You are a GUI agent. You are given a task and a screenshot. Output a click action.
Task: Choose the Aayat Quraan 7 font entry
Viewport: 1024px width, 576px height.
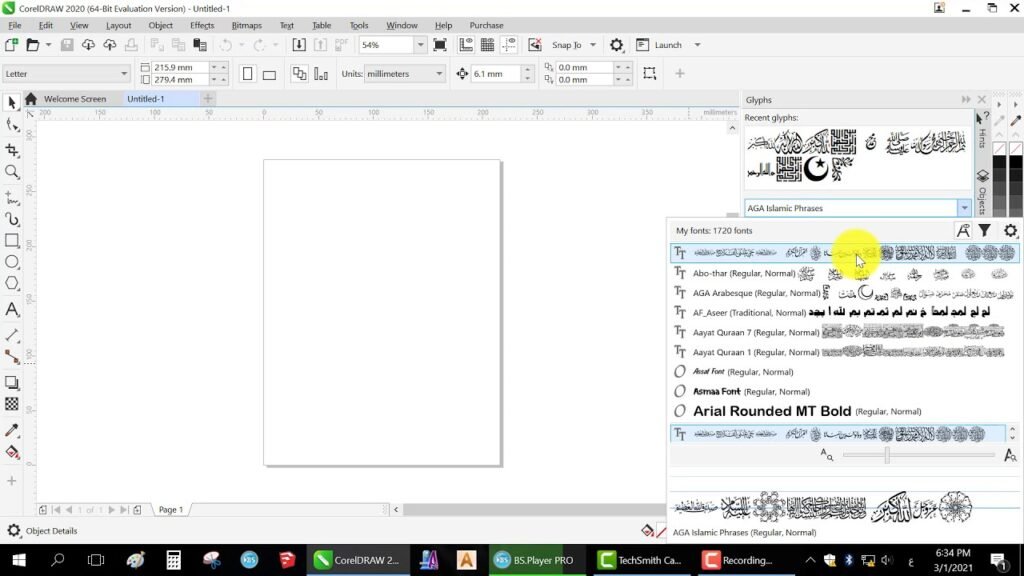coord(844,332)
